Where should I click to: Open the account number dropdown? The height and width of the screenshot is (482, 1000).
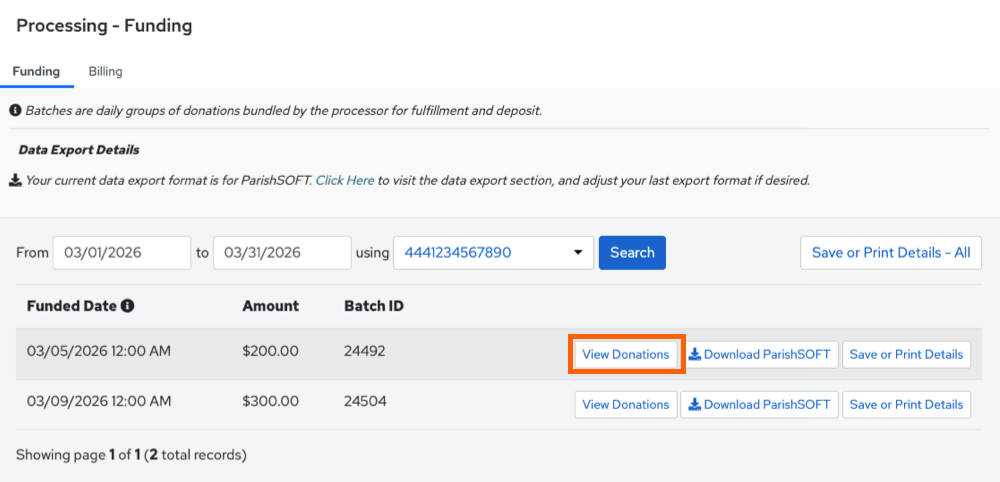[x=494, y=252]
